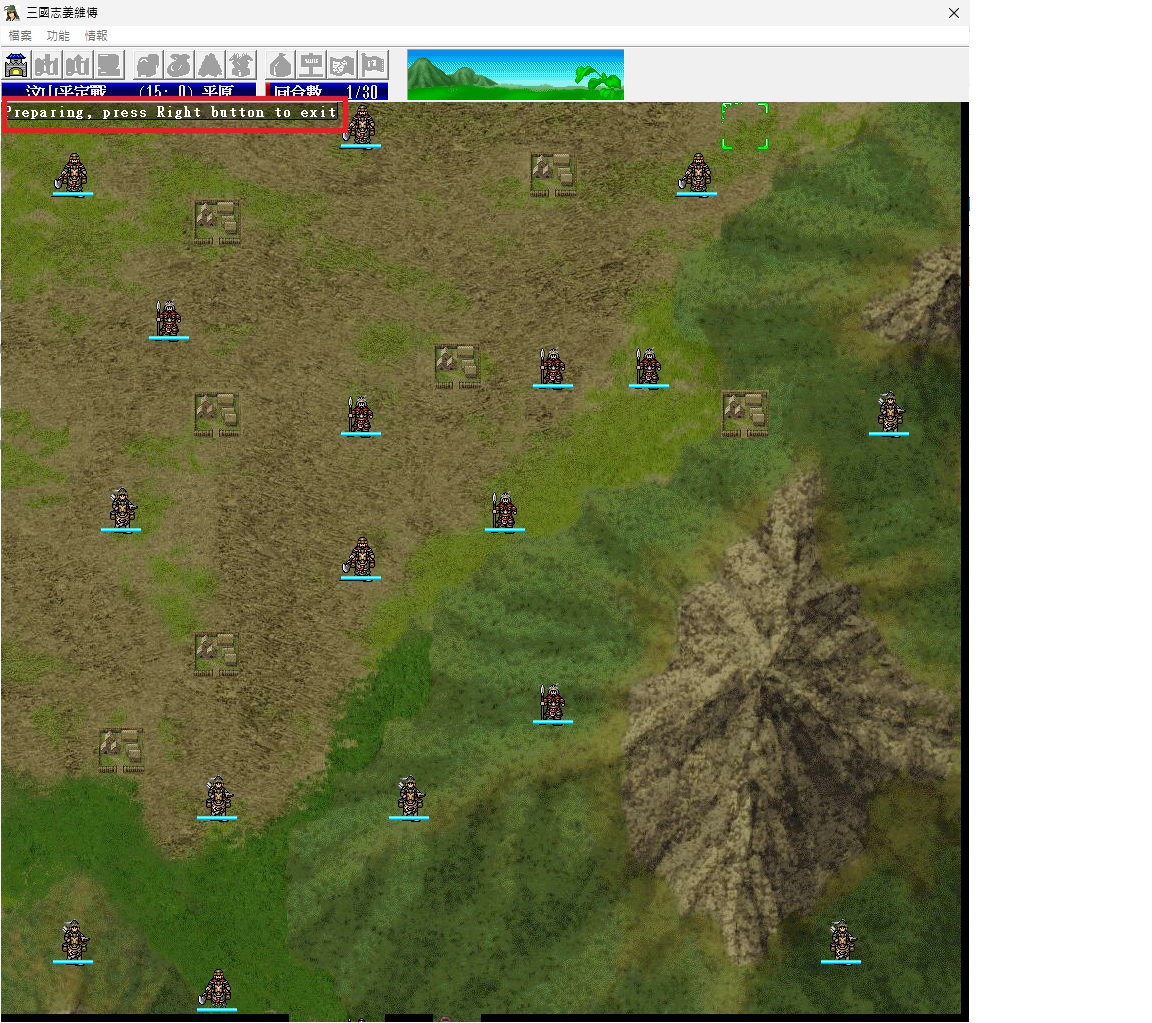Click the greyed scroll icon beside the twin towers
The image size is (1152, 1023).
(x=110, y=65)
